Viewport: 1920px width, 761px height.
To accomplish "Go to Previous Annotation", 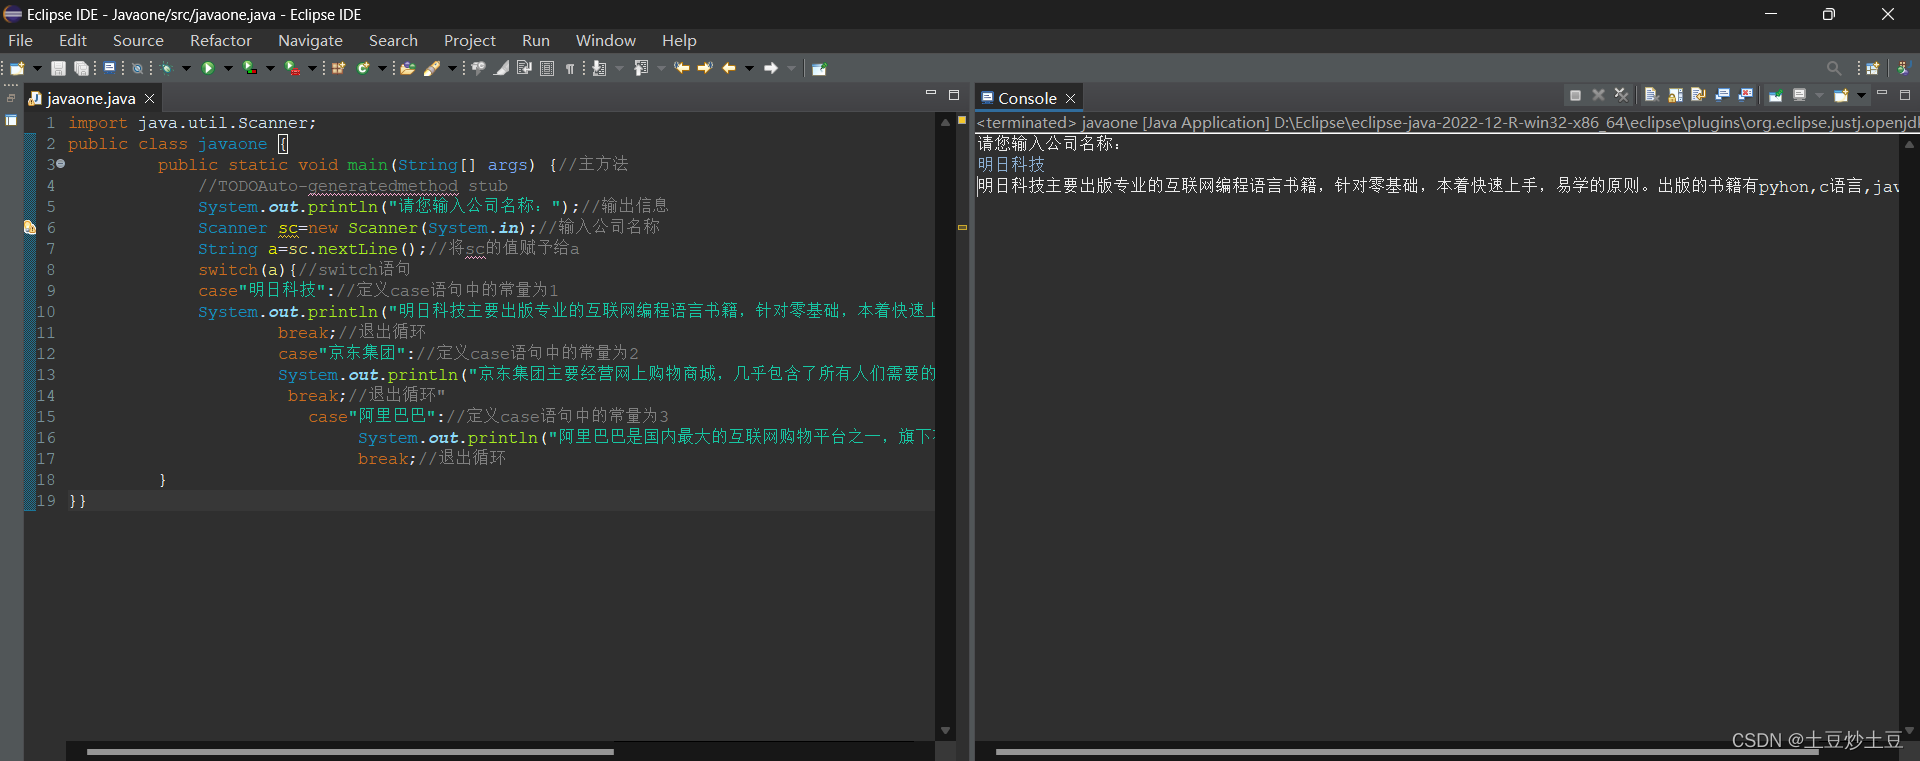I will [x=641, y=68].
